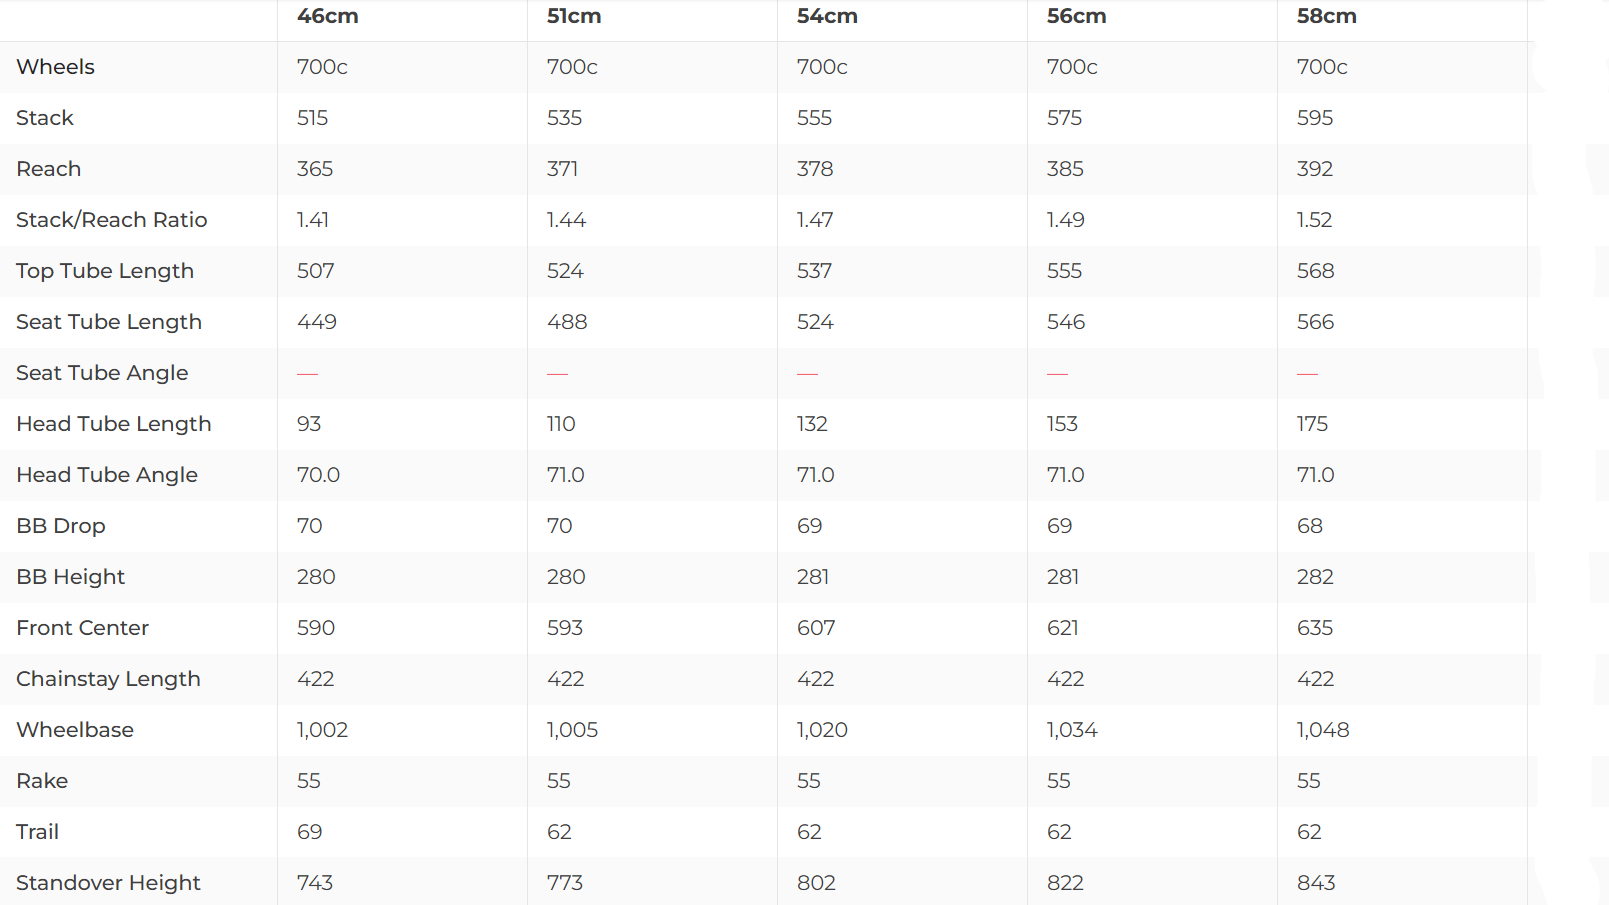
Task: Click the 392 reach value
Action: click(1314, 169)
